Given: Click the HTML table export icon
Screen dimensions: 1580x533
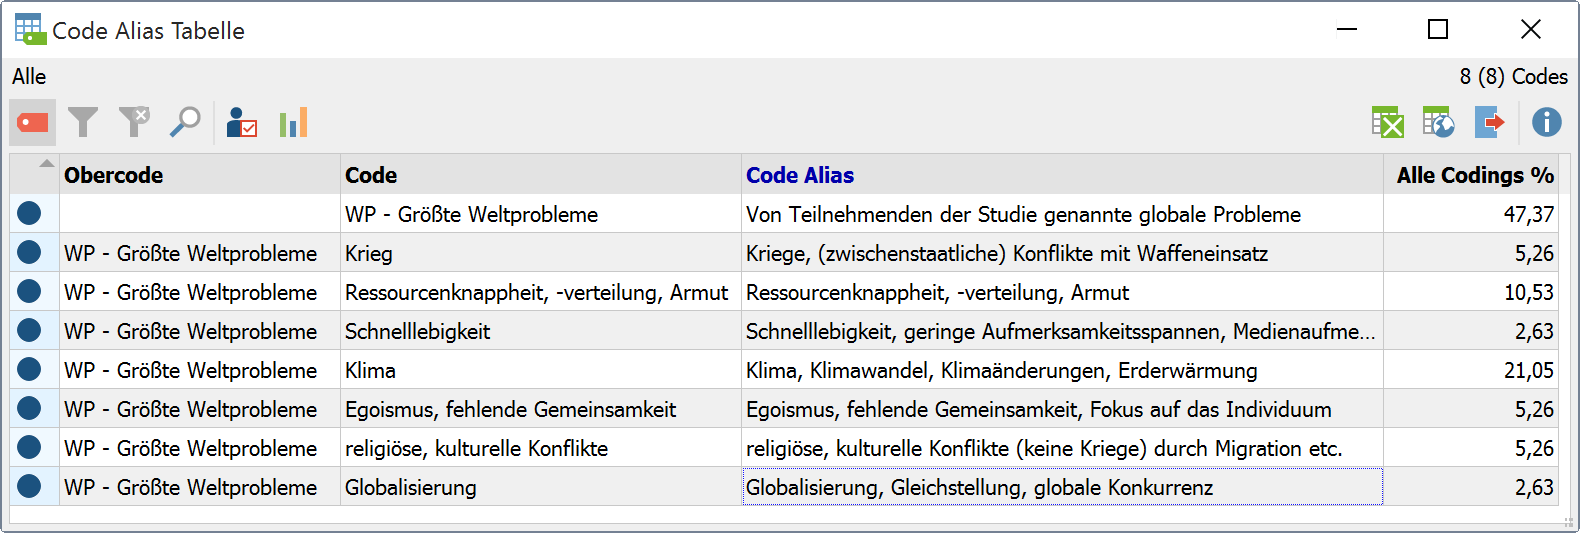Looking at the screenshot, I should pos(1438,122).
